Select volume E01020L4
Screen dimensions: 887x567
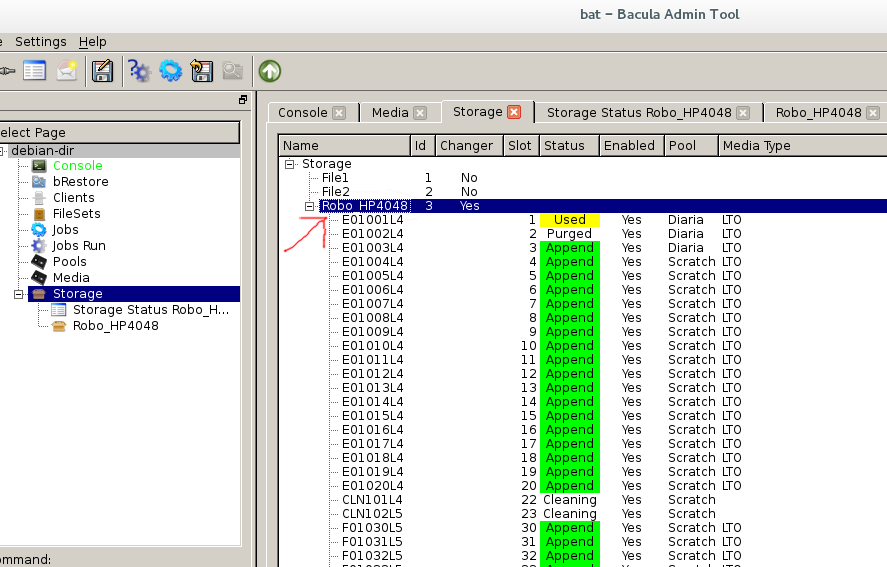tap(373, 486)
